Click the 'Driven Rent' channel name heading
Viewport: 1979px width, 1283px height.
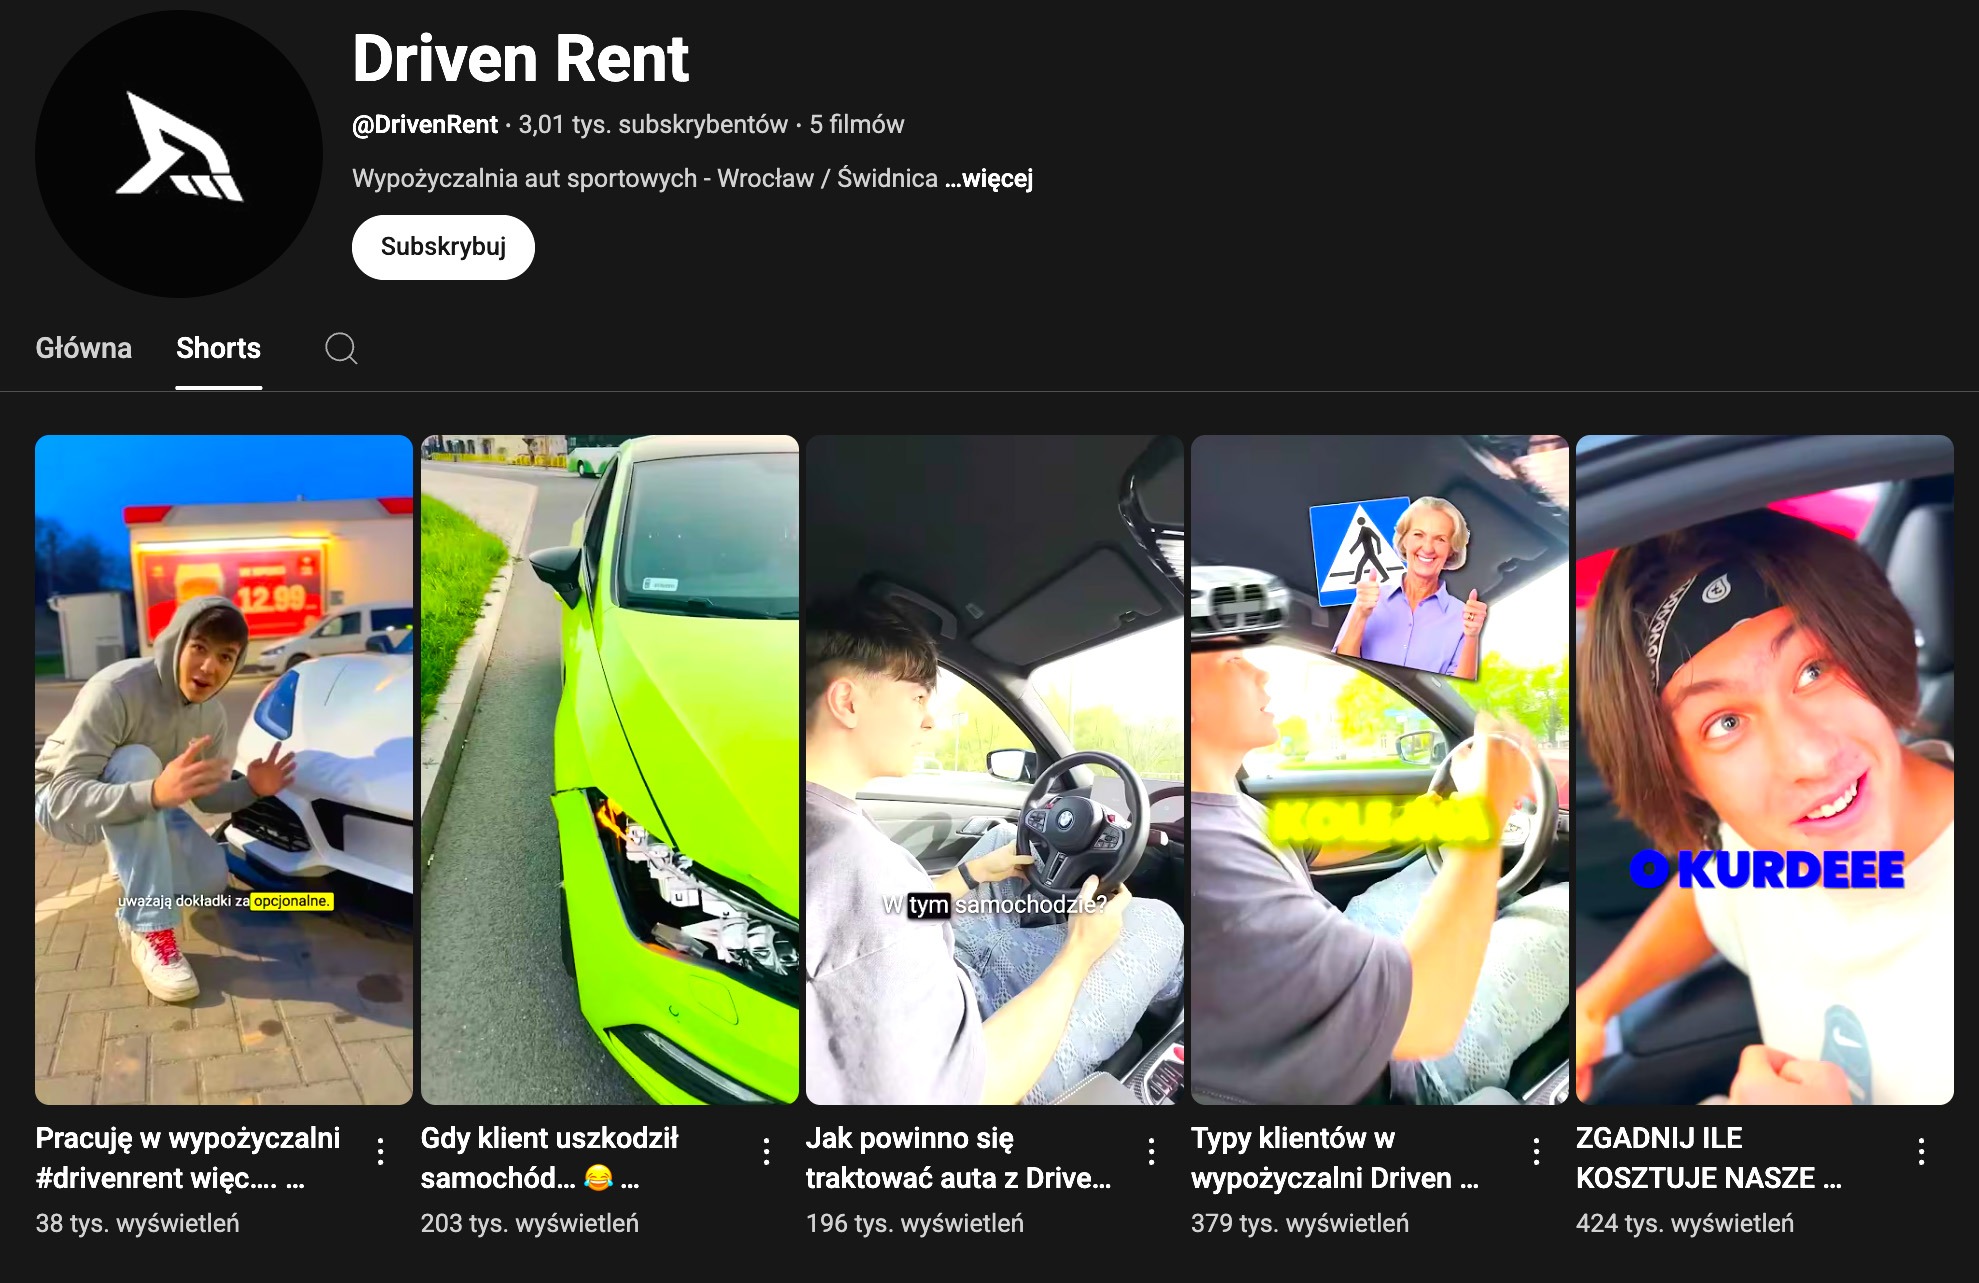pos(520,60)
